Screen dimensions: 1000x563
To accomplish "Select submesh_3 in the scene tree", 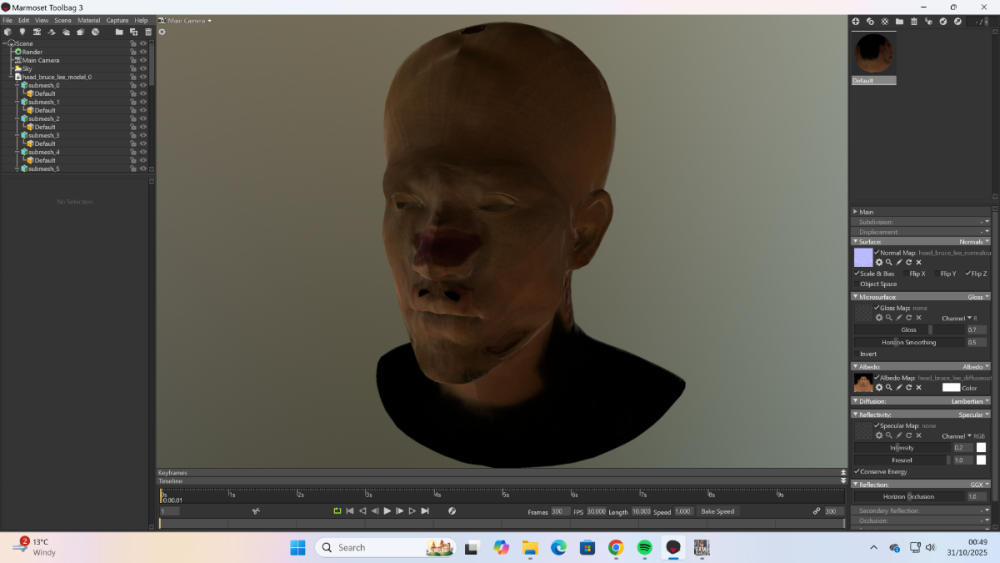I will tap(44, 135).
